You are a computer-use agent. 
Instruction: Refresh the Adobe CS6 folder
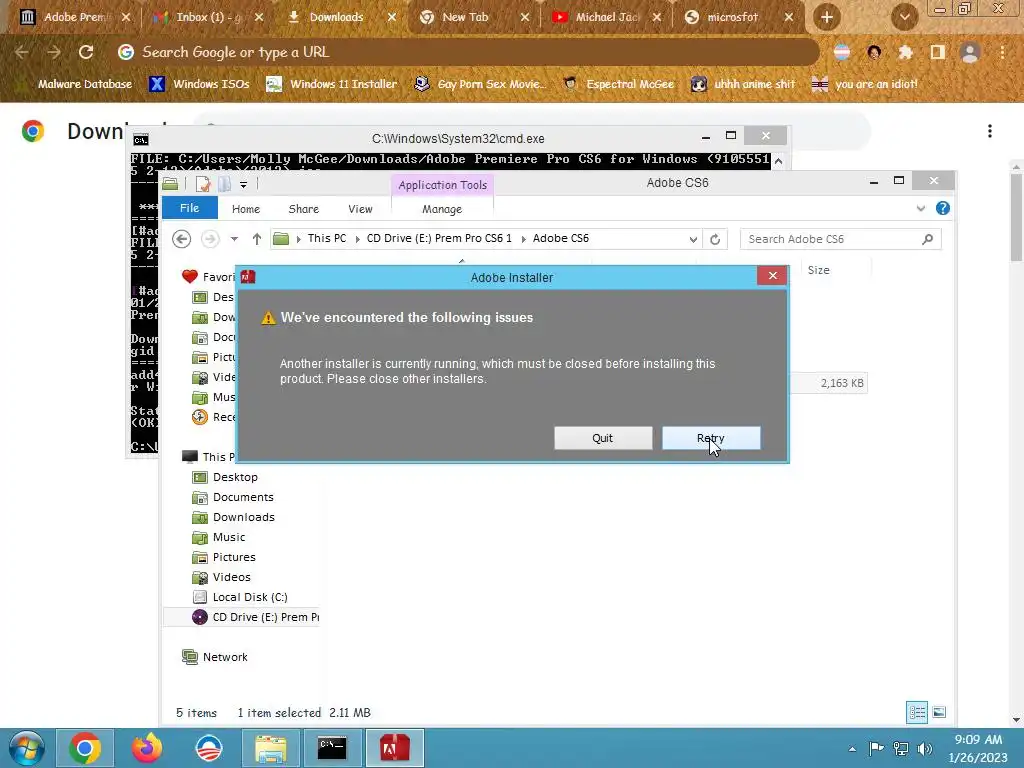click(x=715, y=240)
